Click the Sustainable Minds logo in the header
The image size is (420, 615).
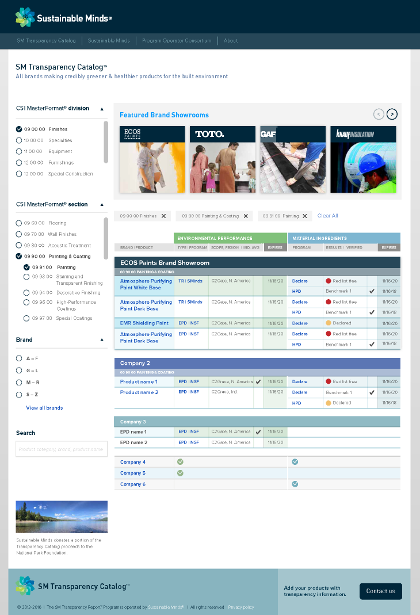64,18
